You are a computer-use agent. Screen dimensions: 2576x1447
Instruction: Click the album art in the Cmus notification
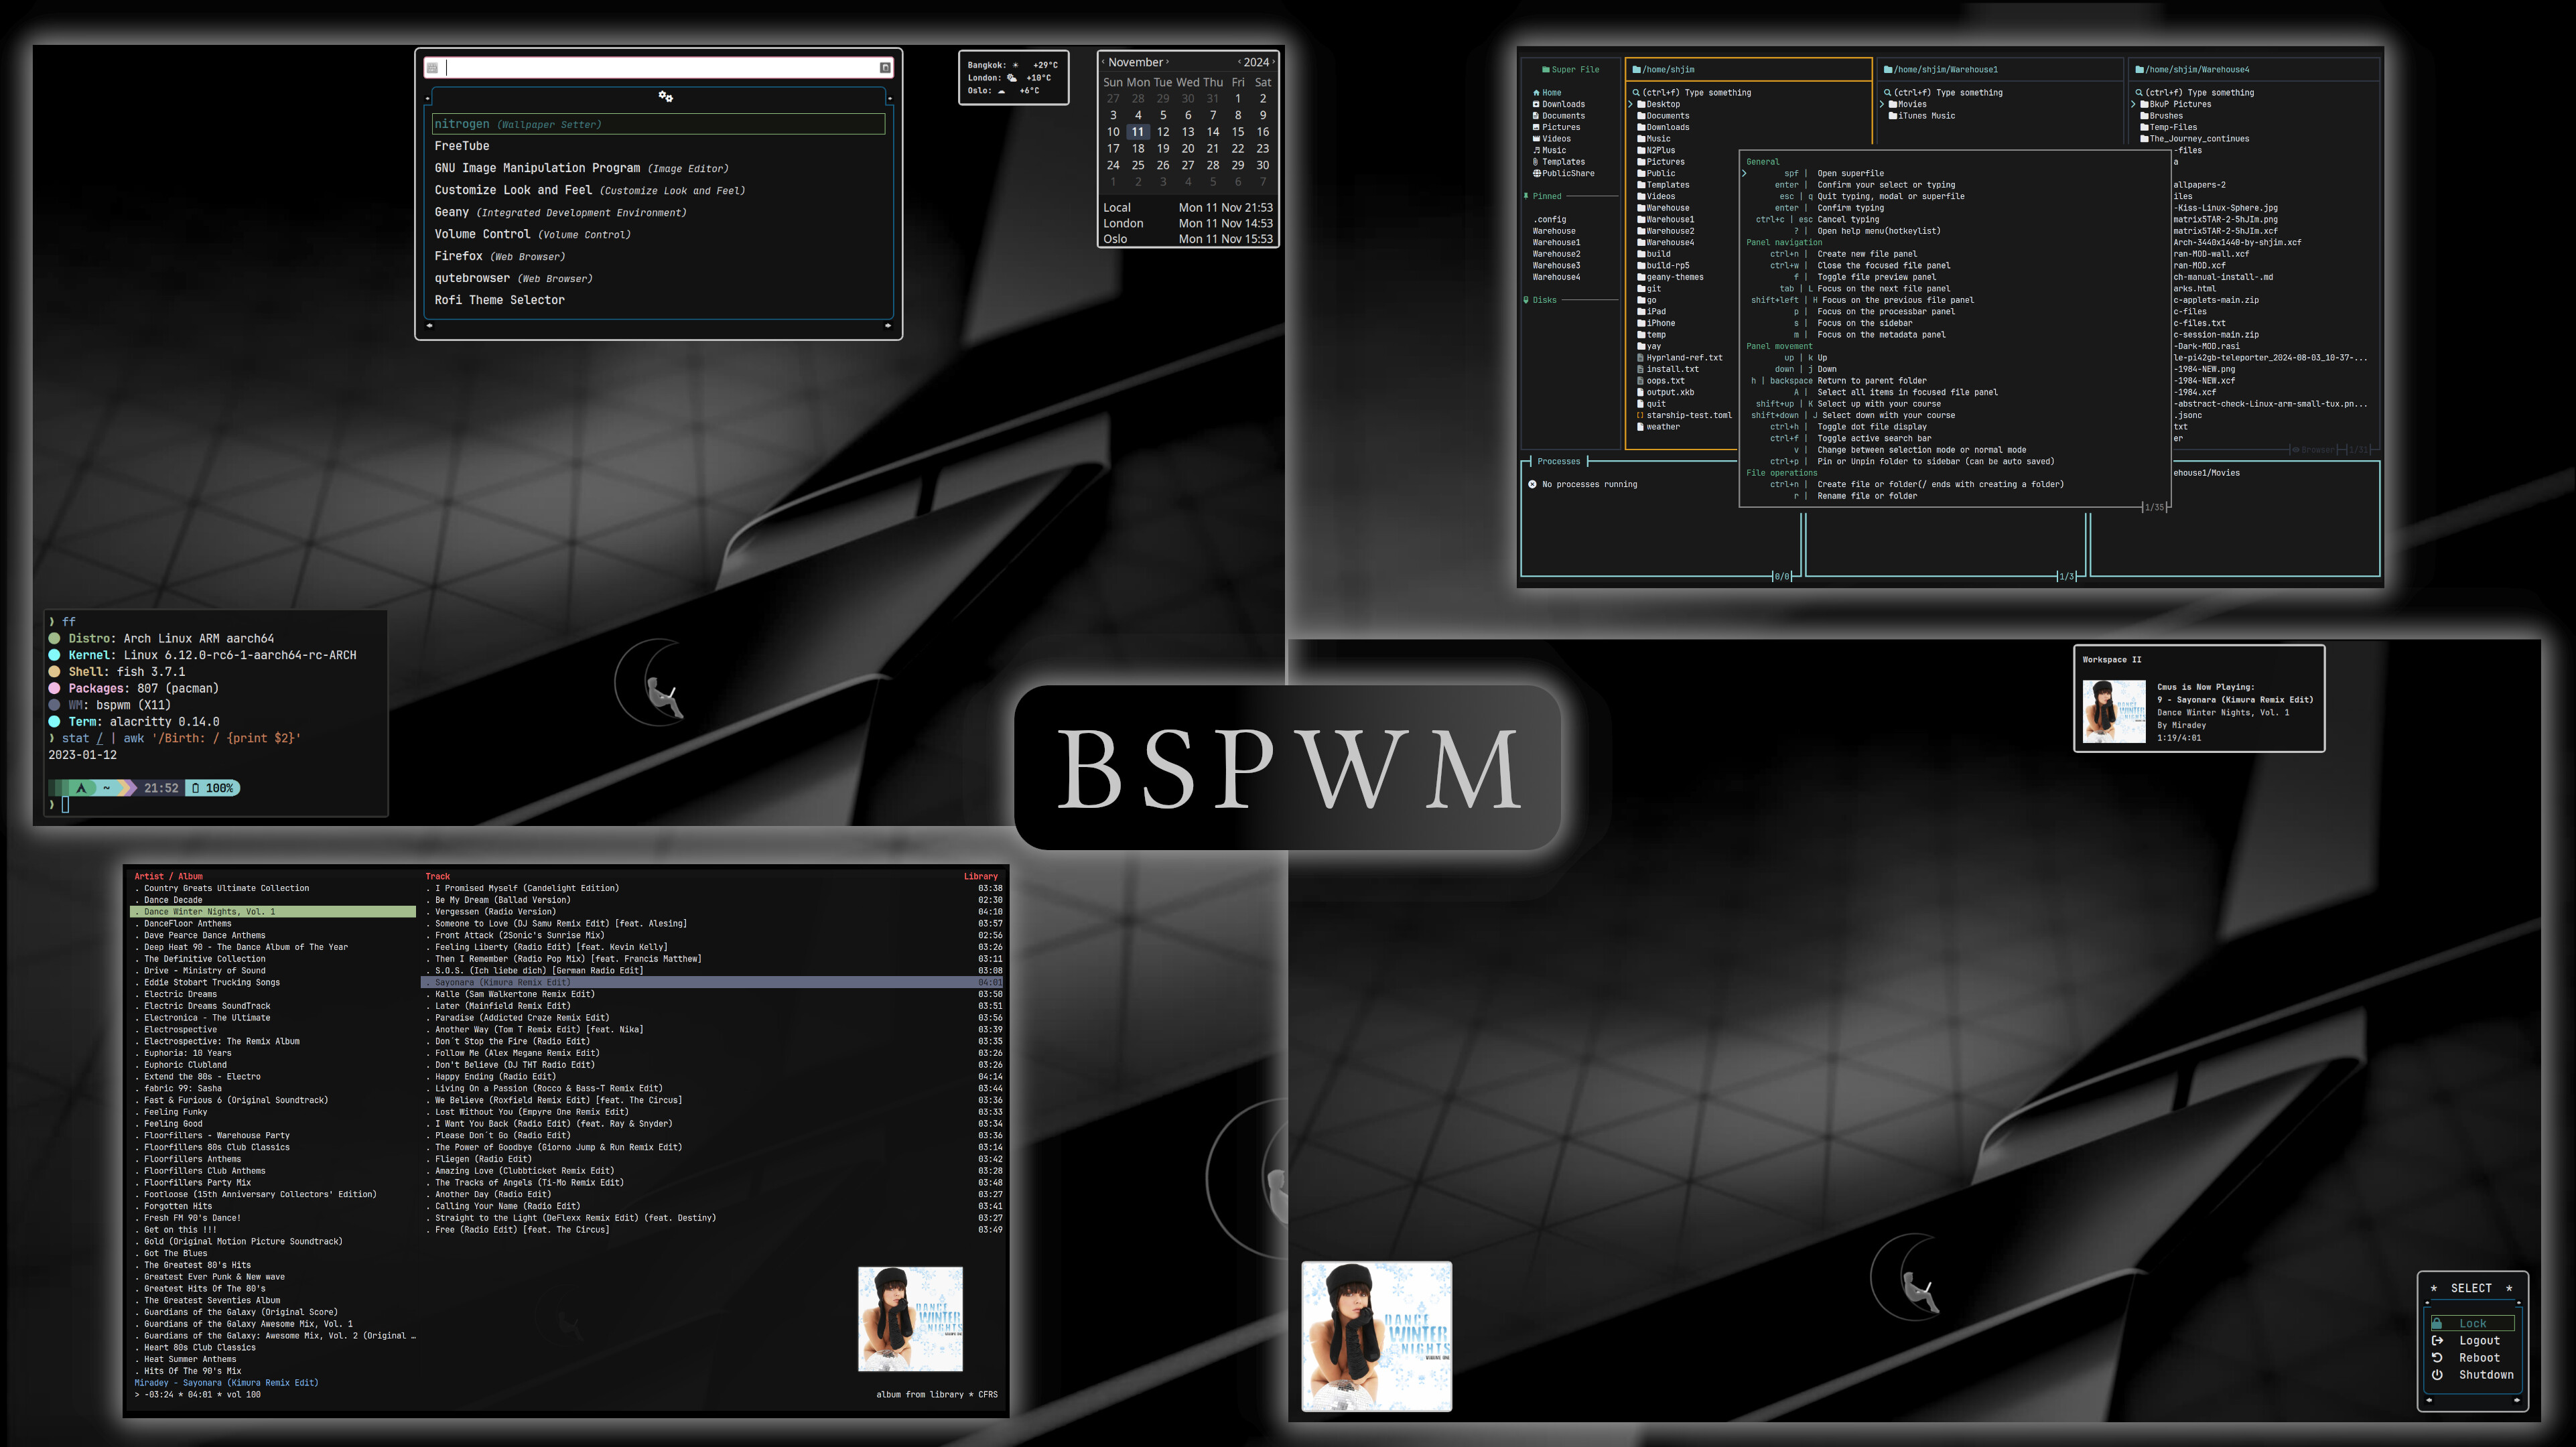(2114, 711)
